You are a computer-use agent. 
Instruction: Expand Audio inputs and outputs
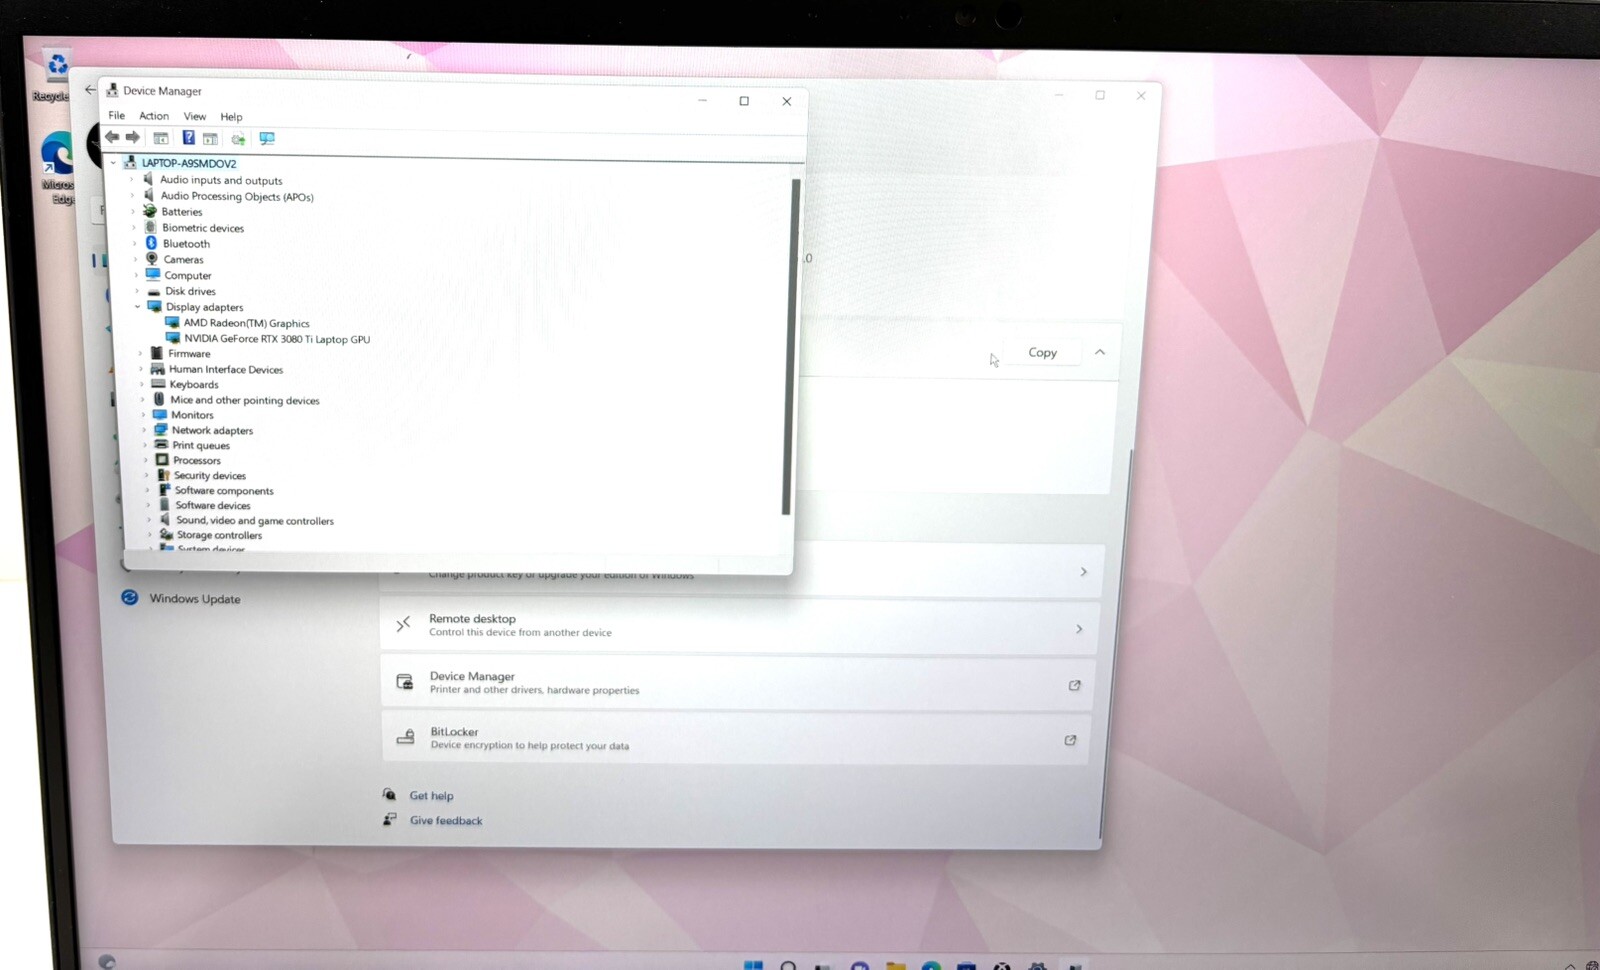click(132, 180)
